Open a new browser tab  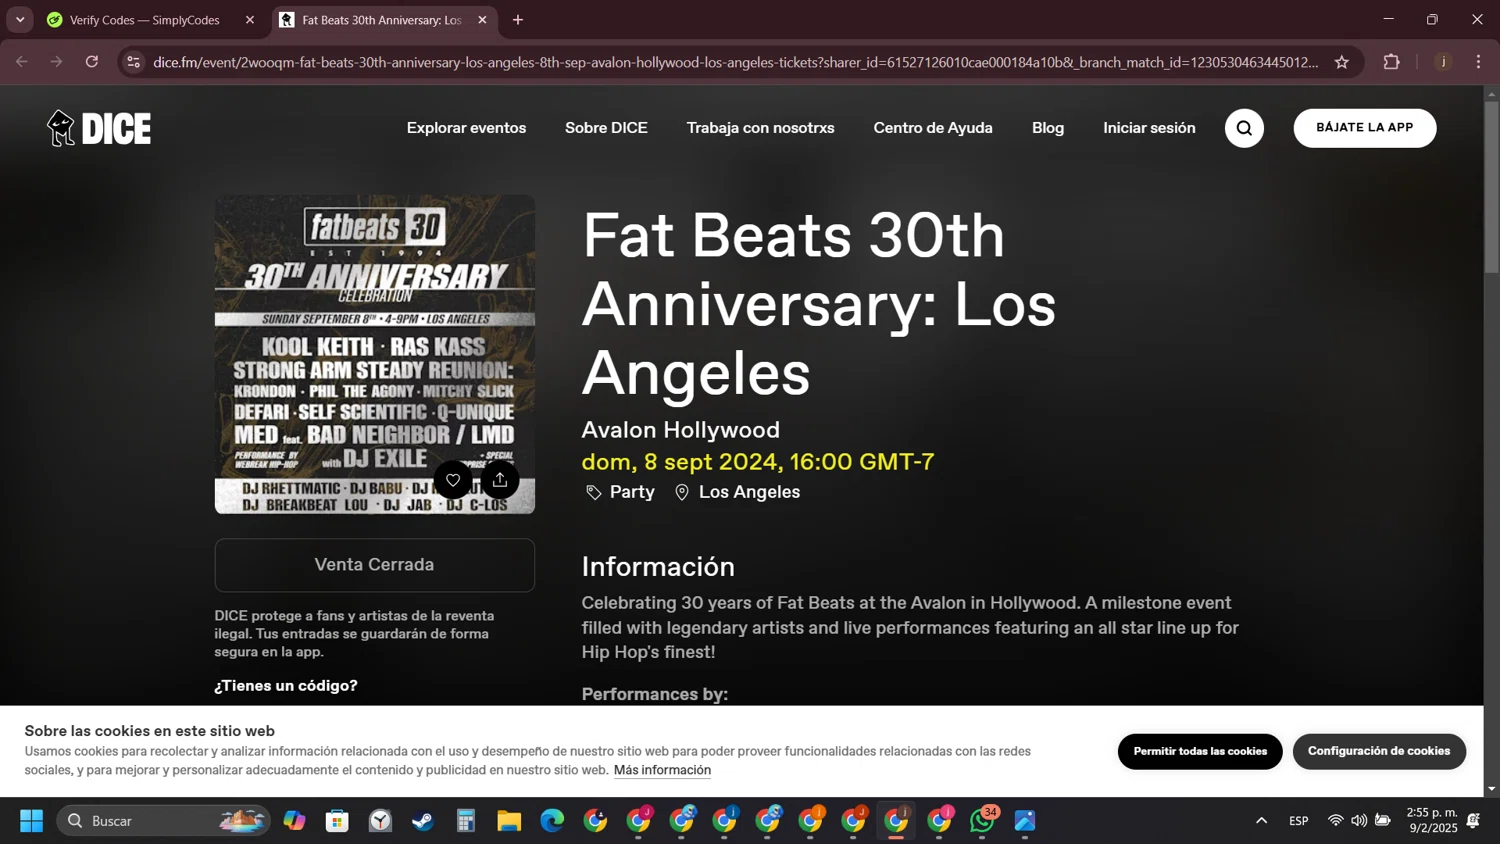click(518, 20)
